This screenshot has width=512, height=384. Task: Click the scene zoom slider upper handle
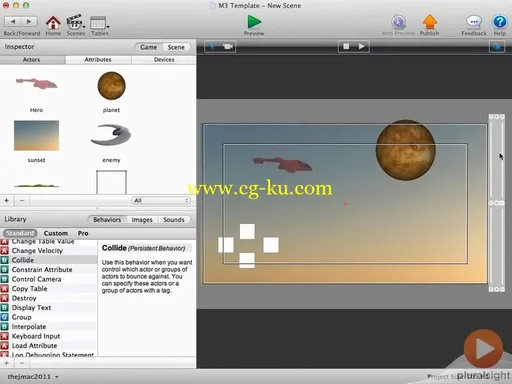496,117
